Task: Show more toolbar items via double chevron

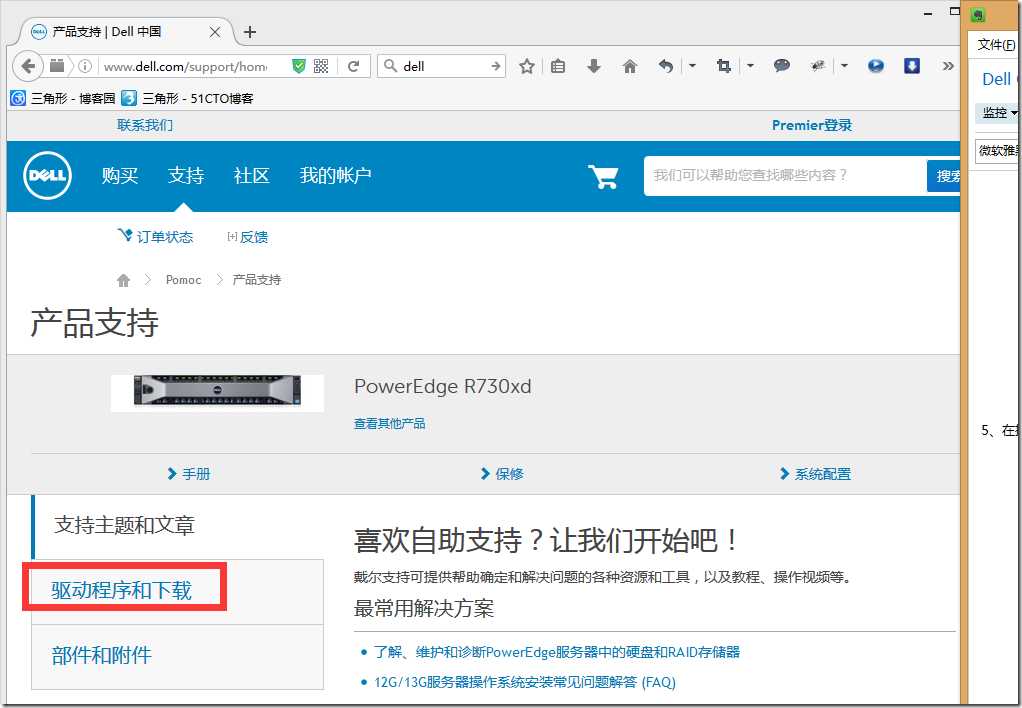Action: 948,66
